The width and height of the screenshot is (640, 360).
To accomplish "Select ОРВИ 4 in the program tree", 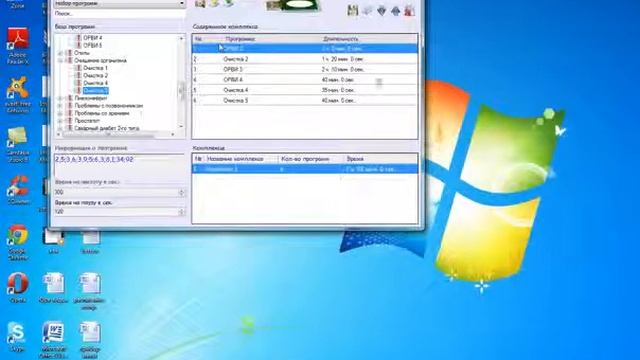I will (93, 38).
